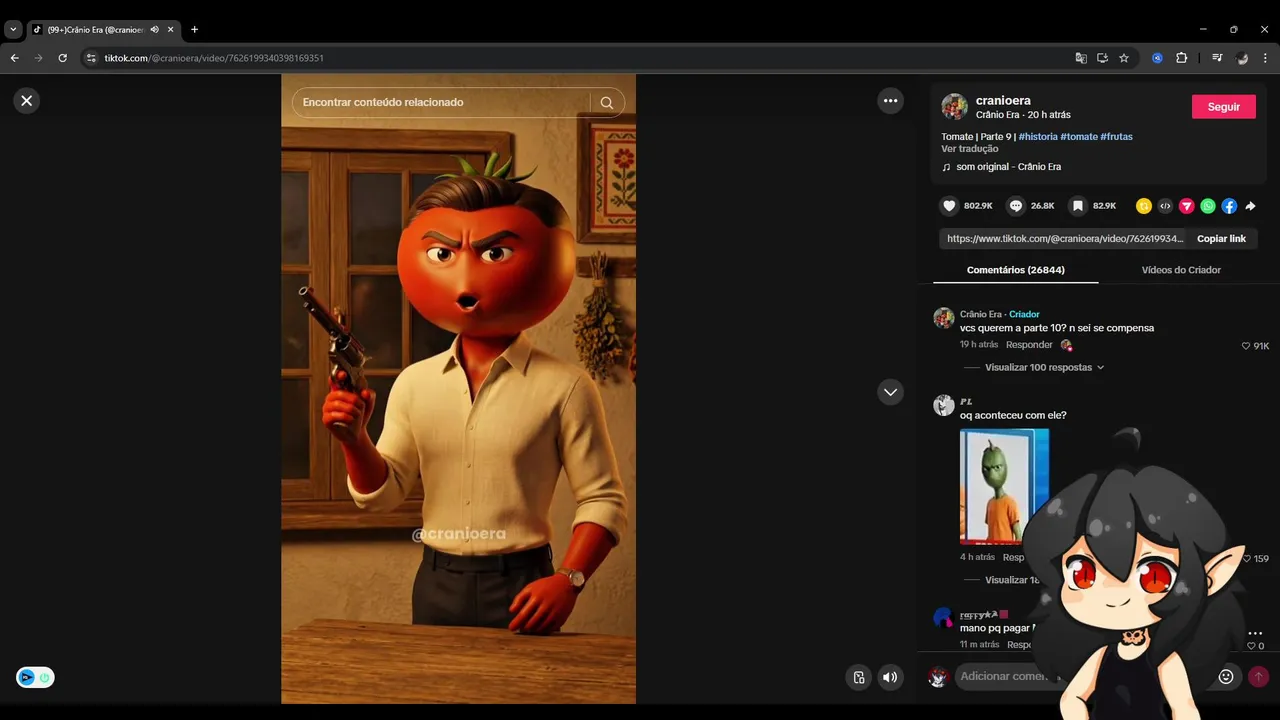Click the install app icon in address bar
Screen dimensions: 1280x720
(x=1102, y=58)
